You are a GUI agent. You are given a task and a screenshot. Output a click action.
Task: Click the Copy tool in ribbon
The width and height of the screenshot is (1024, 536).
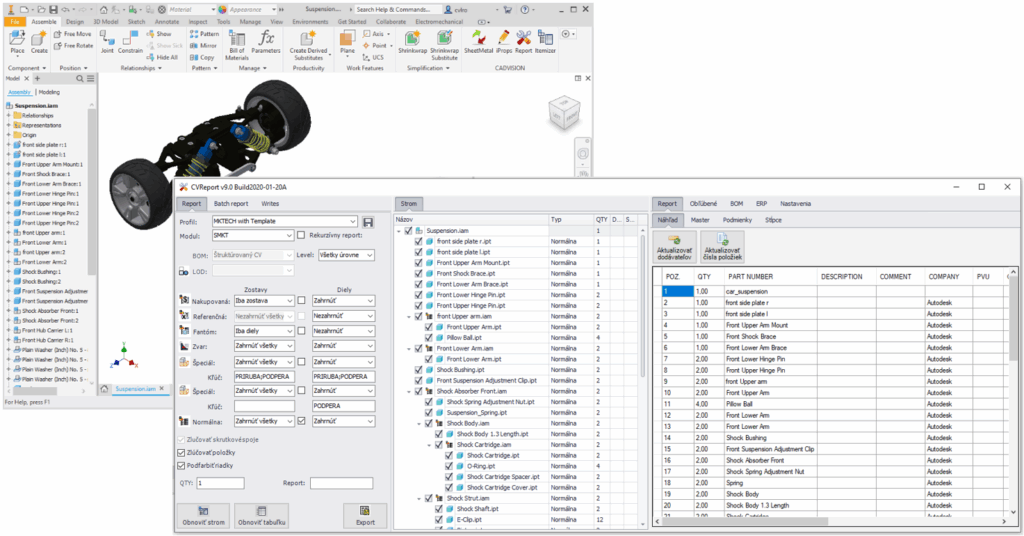[202, 57]
